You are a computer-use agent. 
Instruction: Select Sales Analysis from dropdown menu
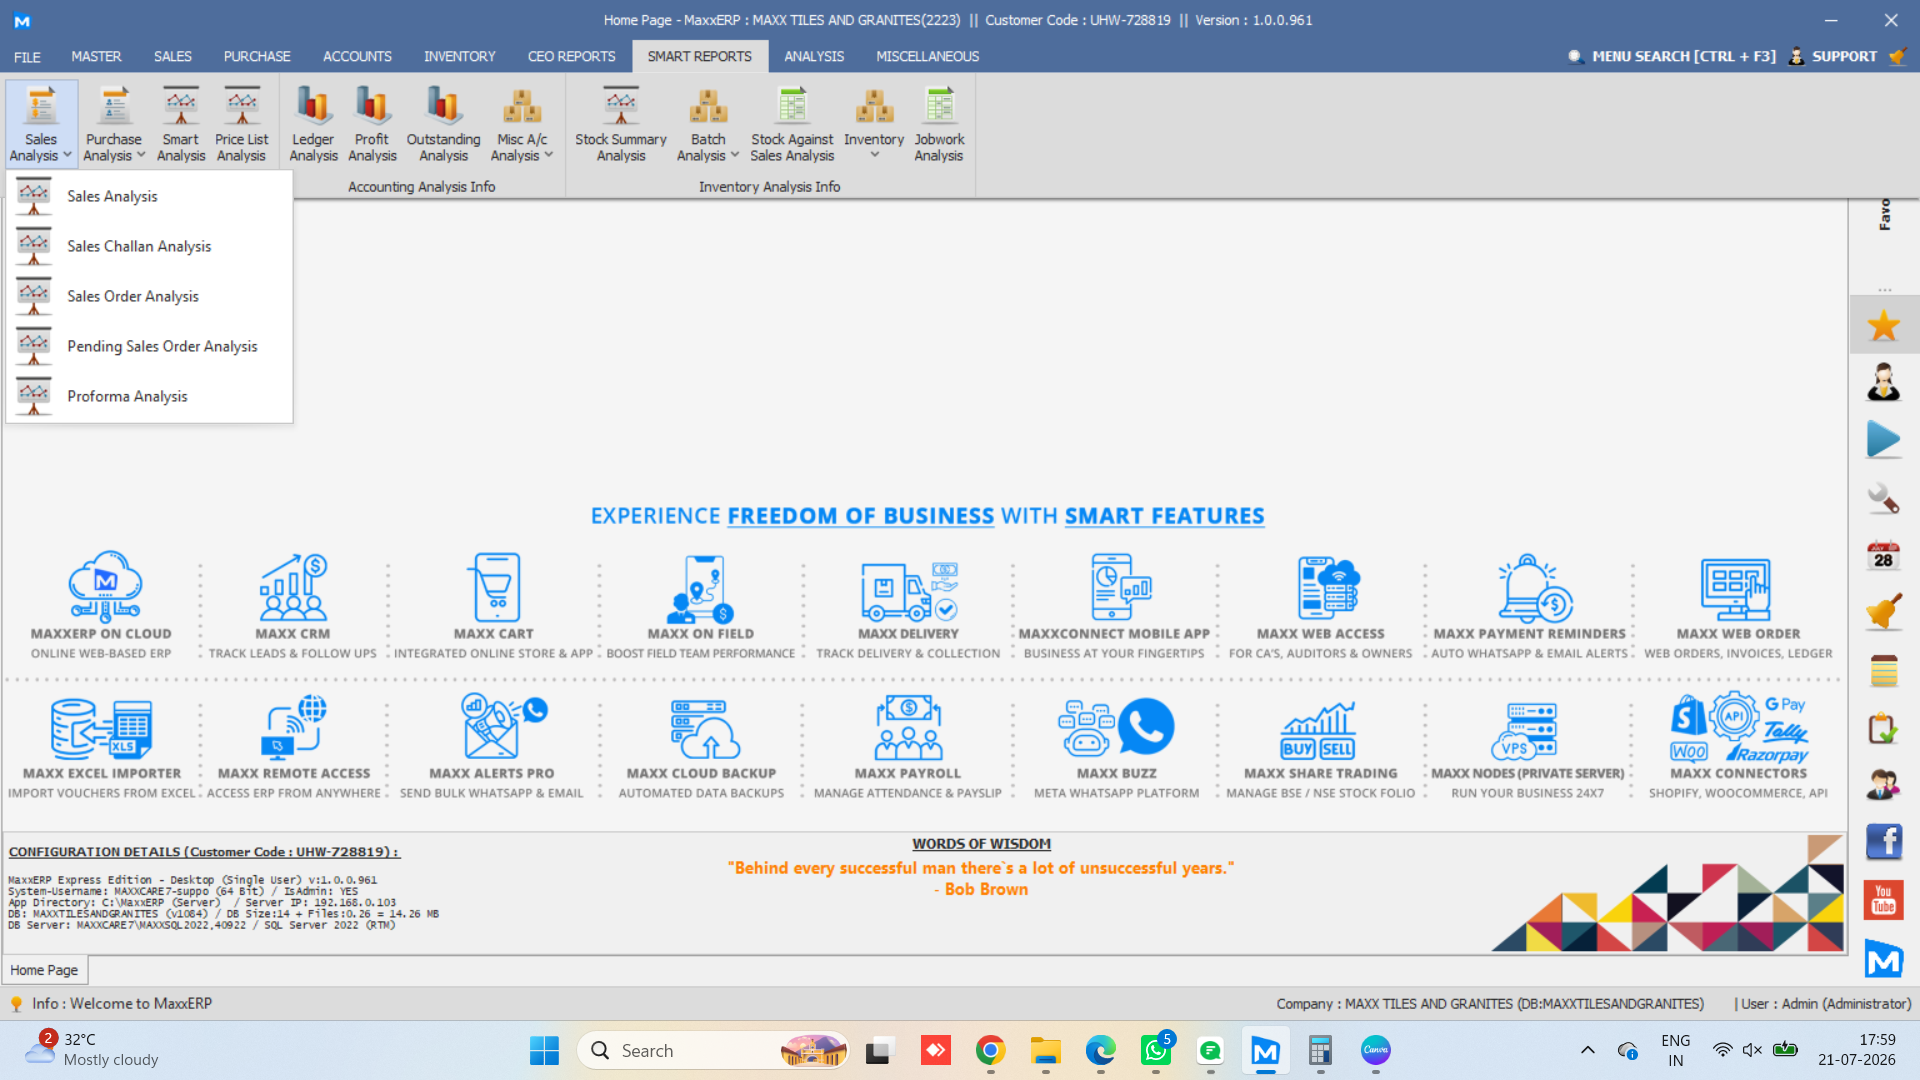click(150, 196)
